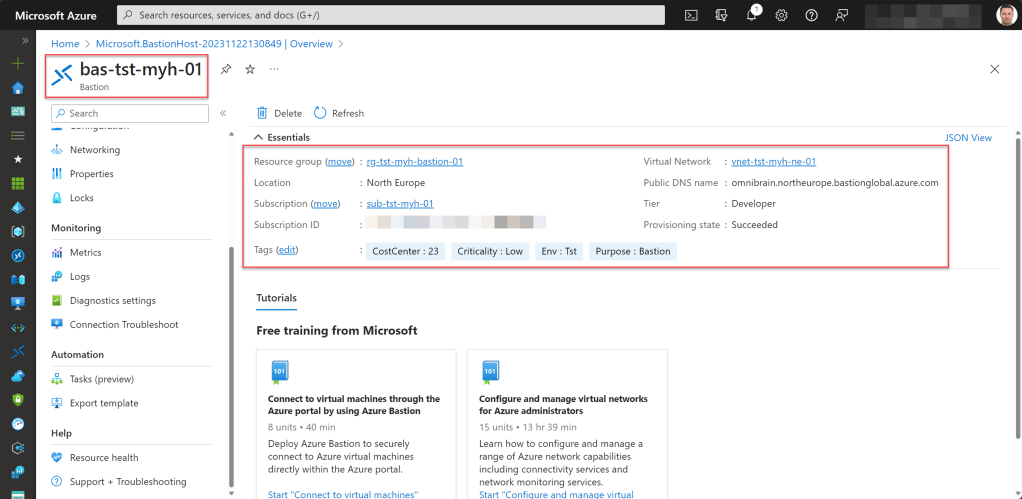
Task: Open the more options ellipsis menu
Action: click(x=274, y=69)
